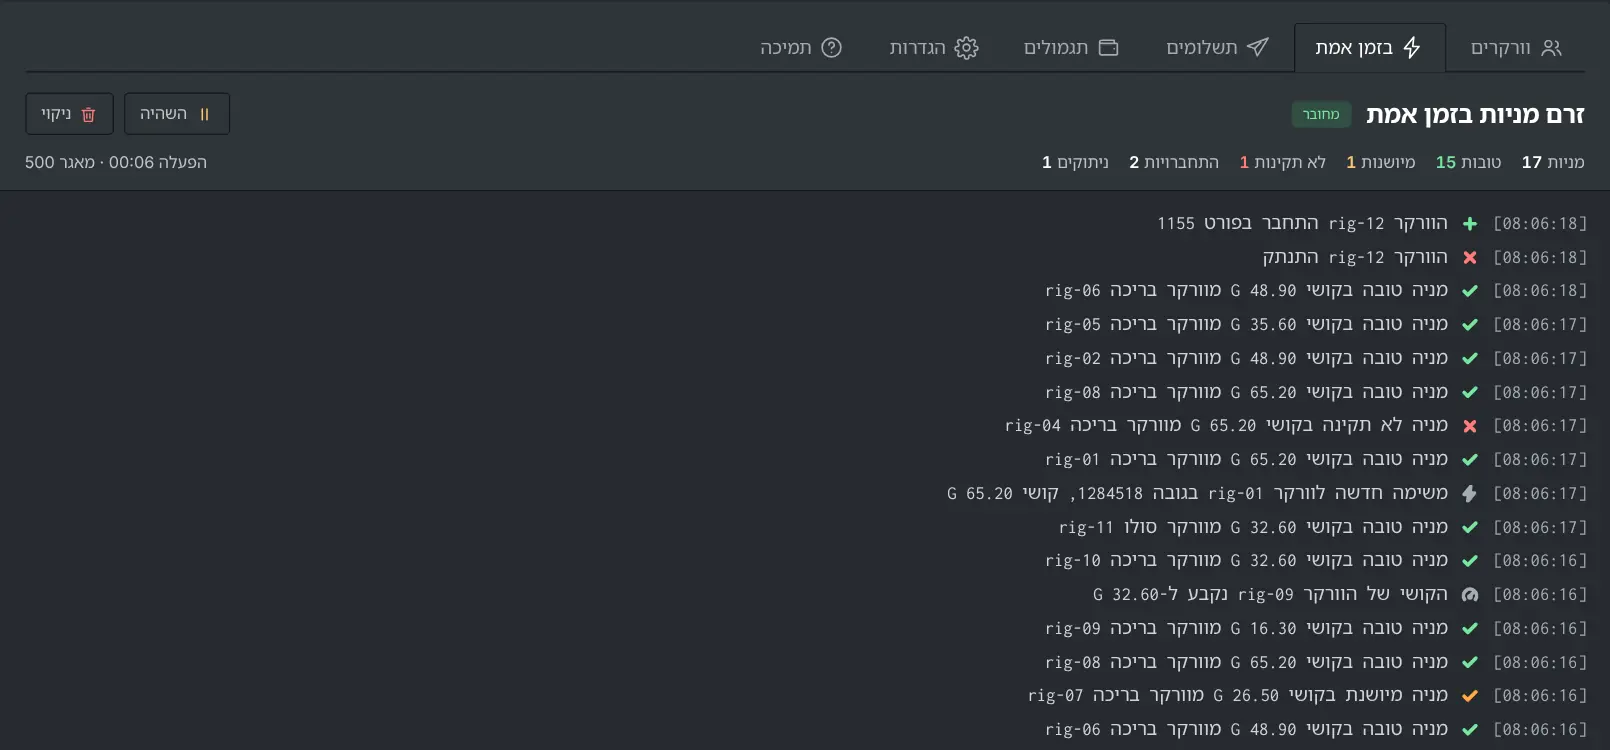Screen dimensions: 1610x750
Task: Click the lightning icon on new job row
Action: (1470, 494)
